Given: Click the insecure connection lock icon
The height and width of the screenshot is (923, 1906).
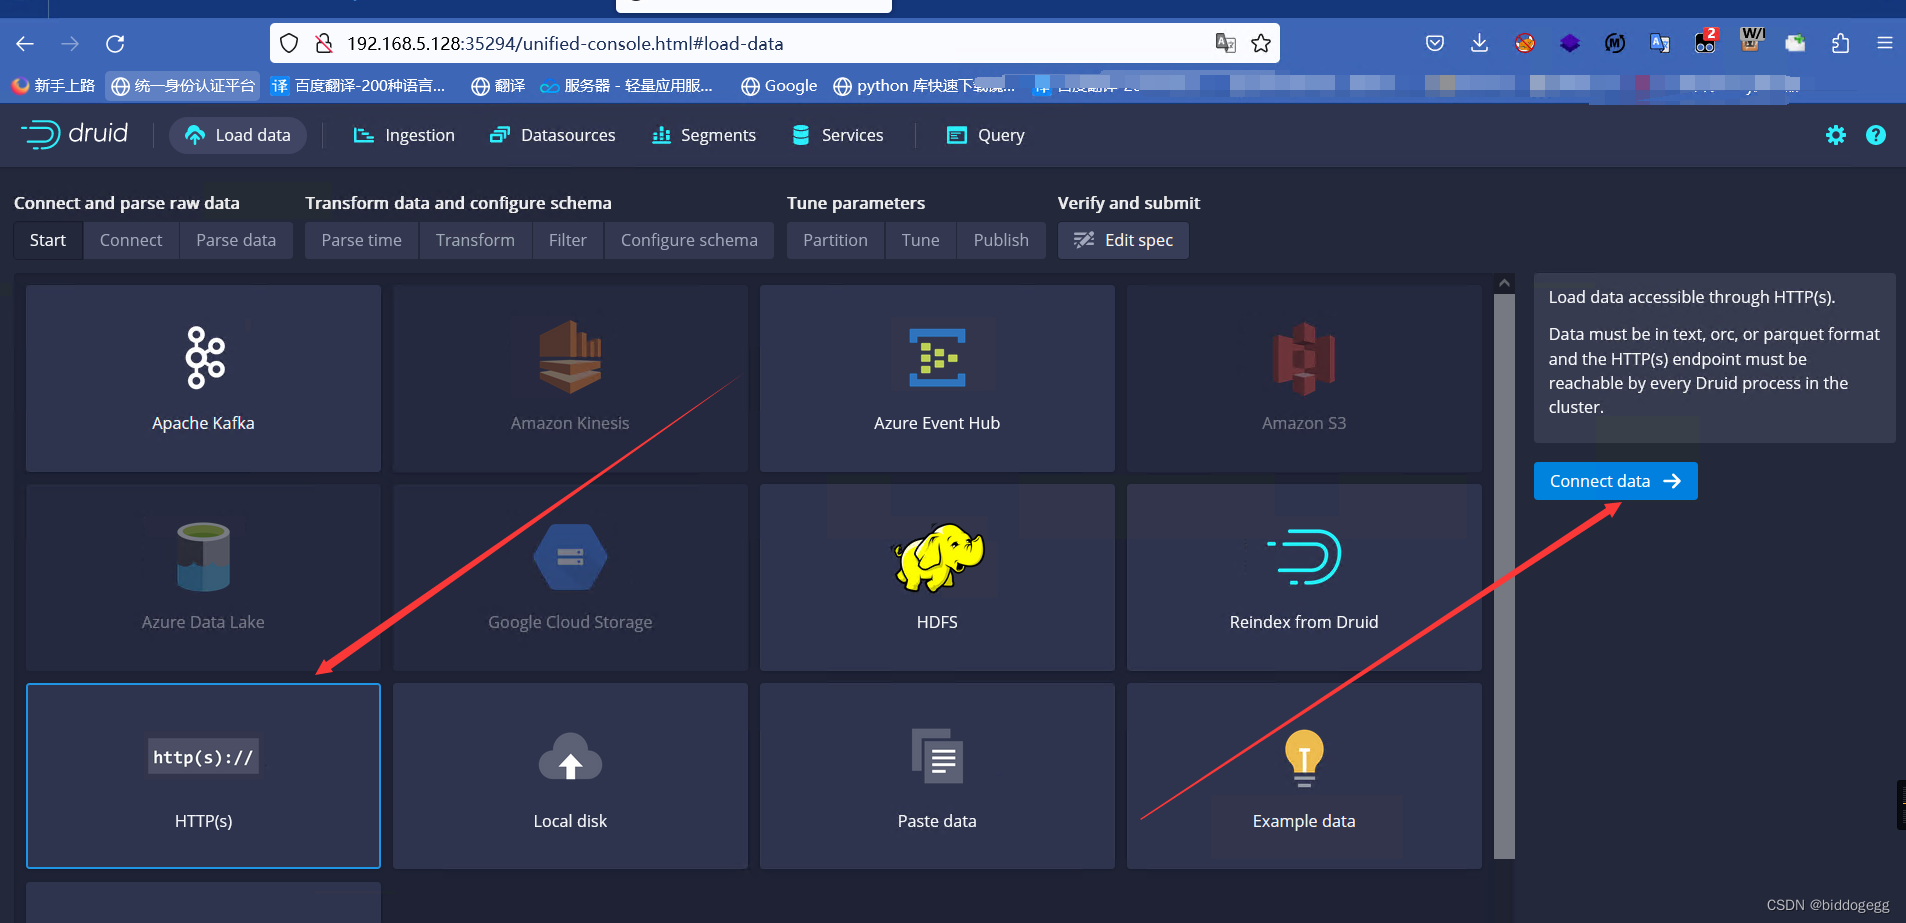Looking at the screenshot, I should click(323, 43).
